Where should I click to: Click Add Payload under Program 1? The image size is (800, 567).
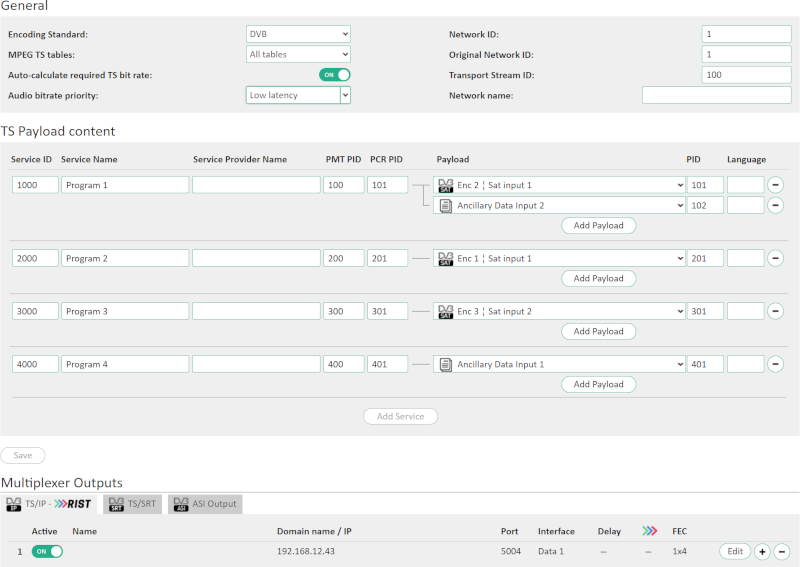(x=598, y=226)
